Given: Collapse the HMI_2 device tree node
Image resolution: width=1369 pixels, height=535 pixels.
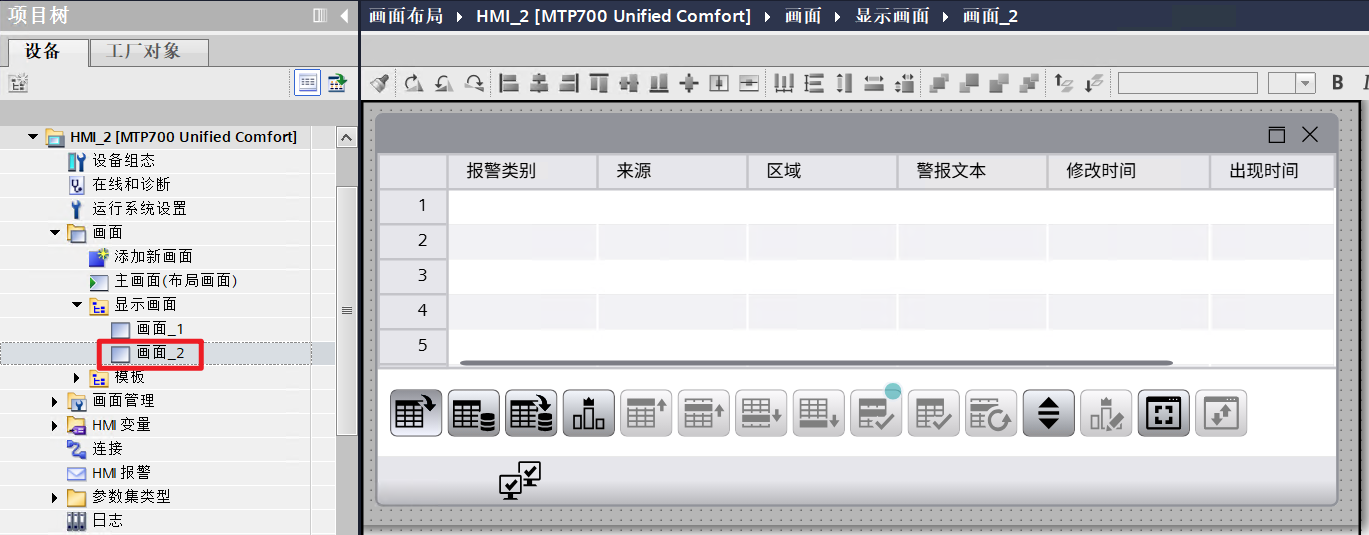Looking at the screenshot, I should (33, 136).
